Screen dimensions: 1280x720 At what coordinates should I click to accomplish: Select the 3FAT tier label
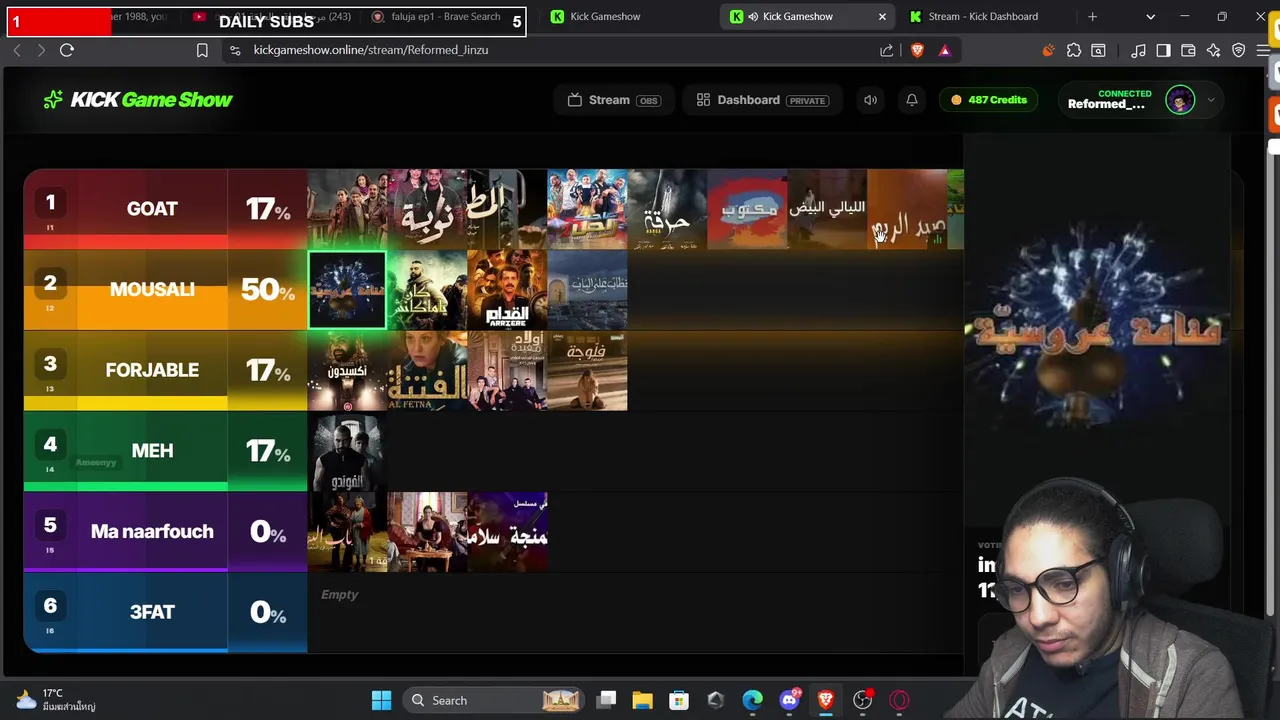[x=152, y=612]
